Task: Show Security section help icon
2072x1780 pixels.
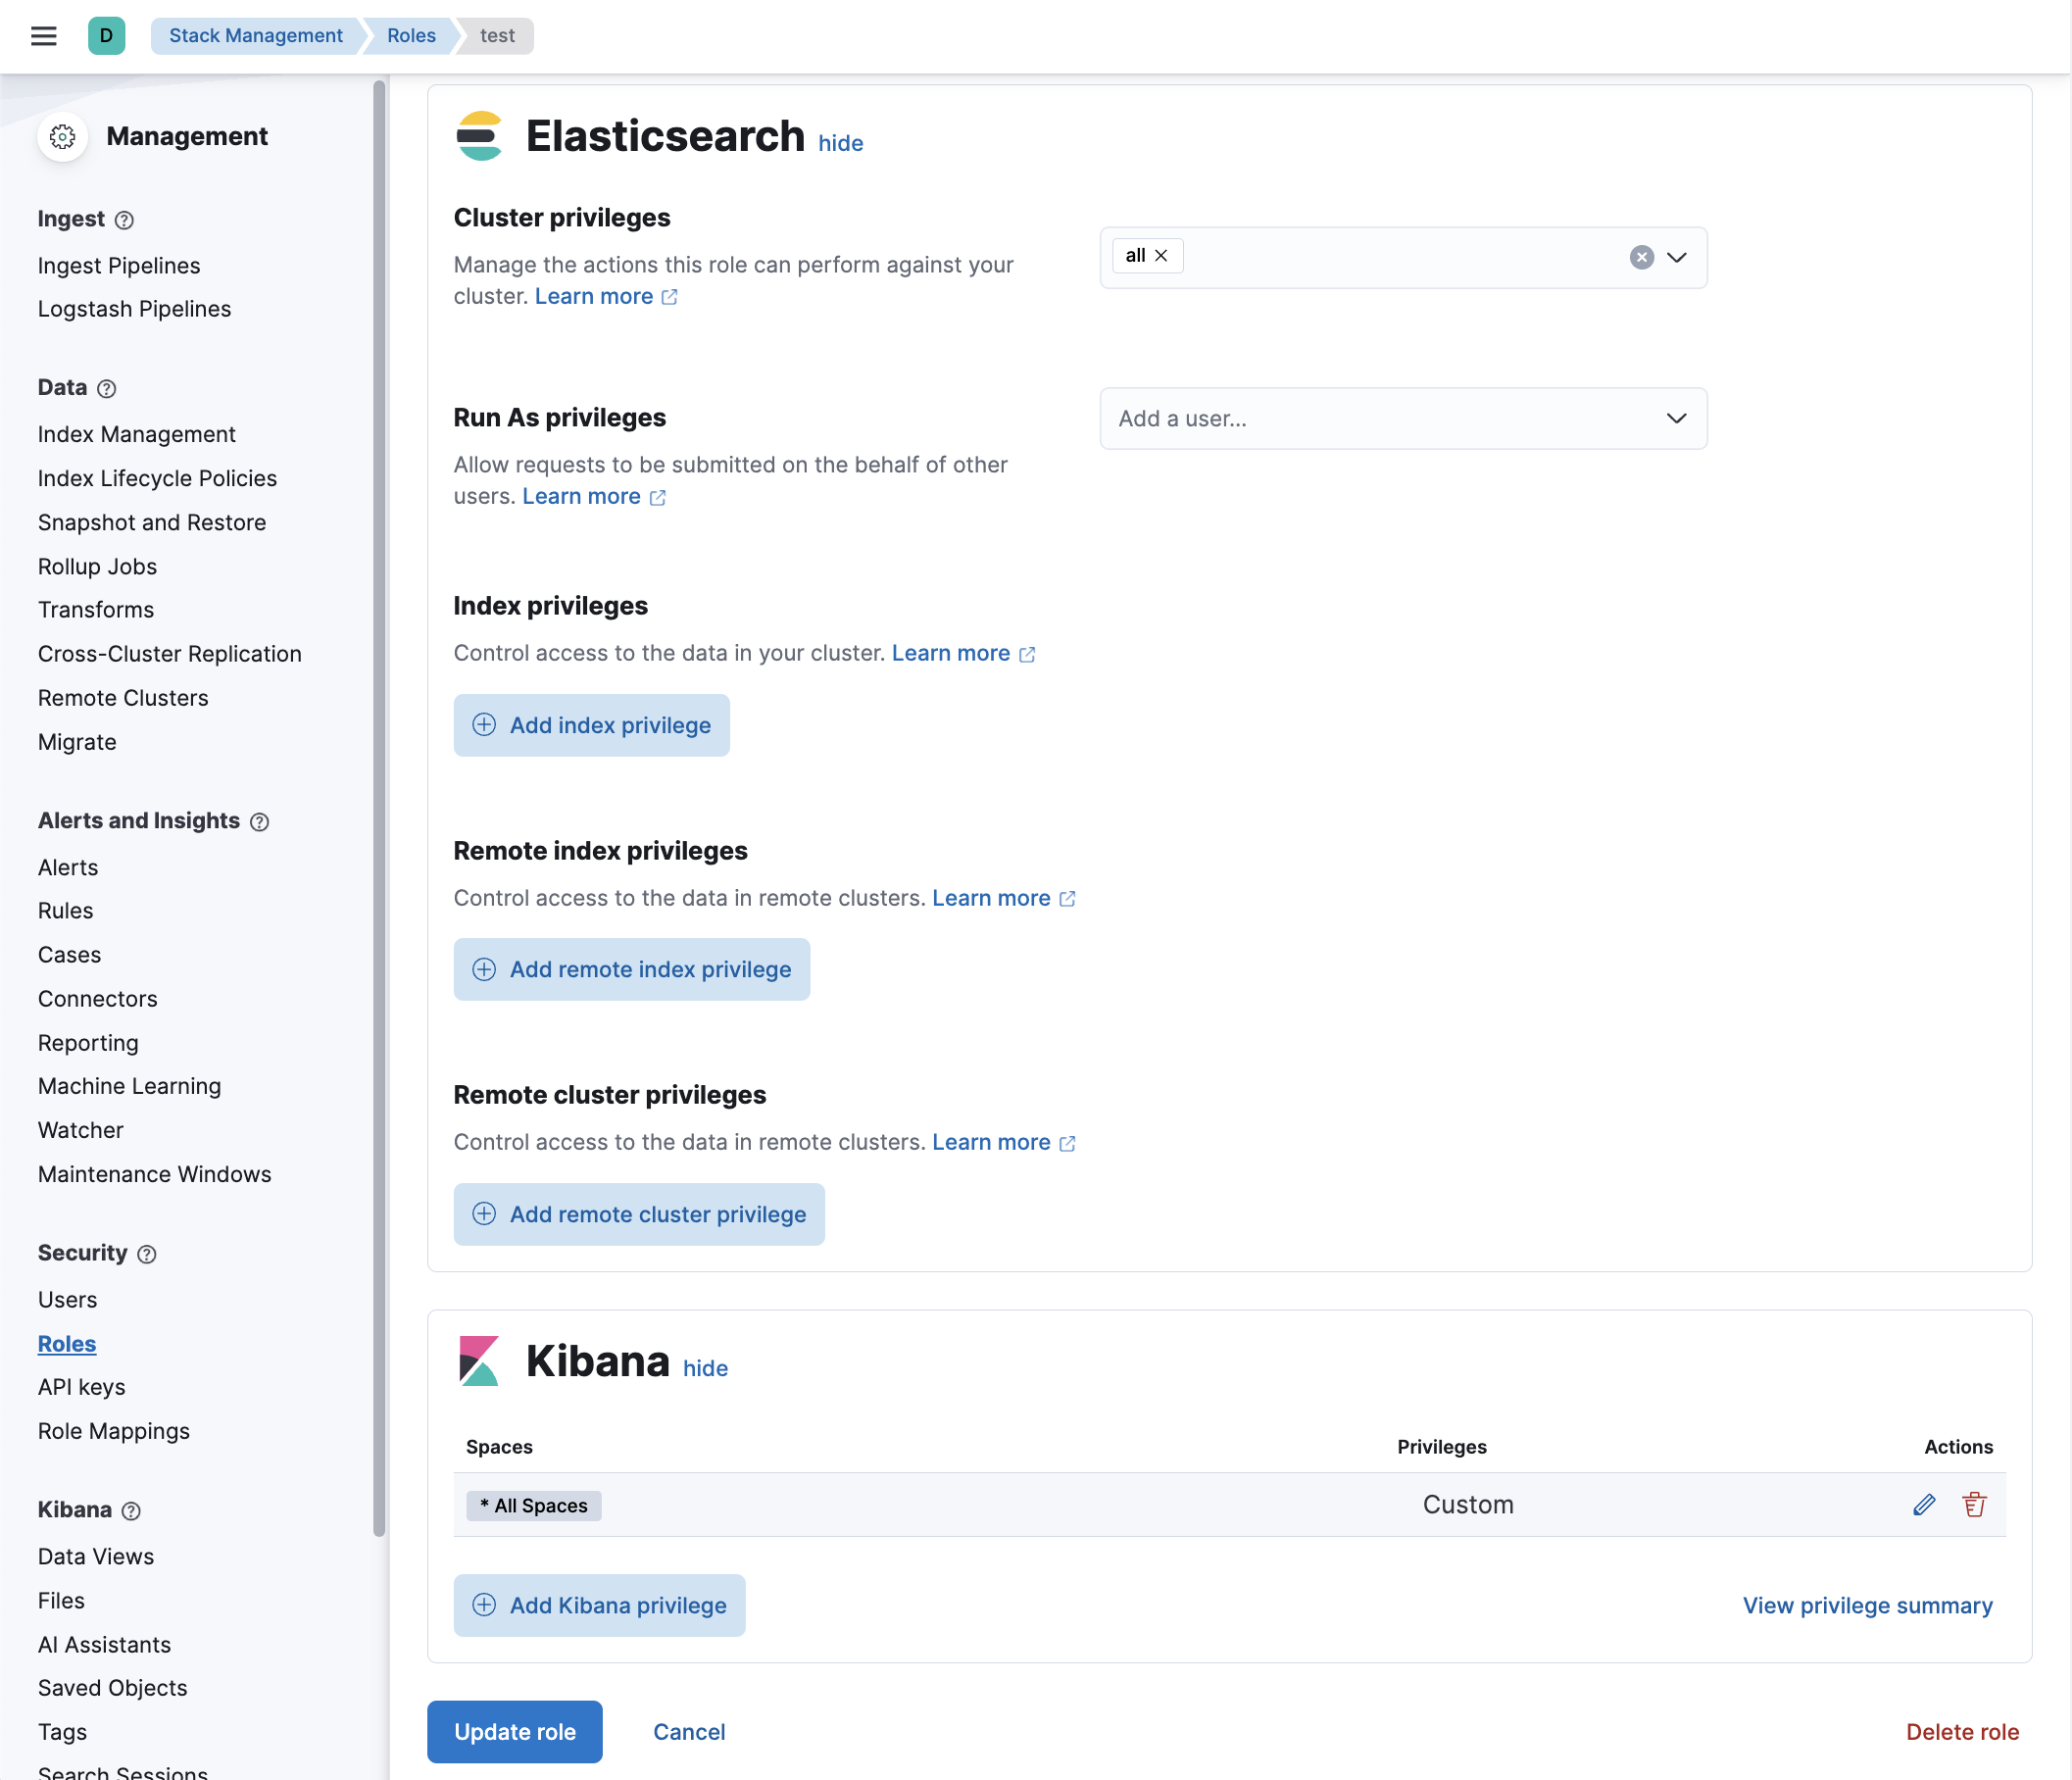Action: [147, 1254]
